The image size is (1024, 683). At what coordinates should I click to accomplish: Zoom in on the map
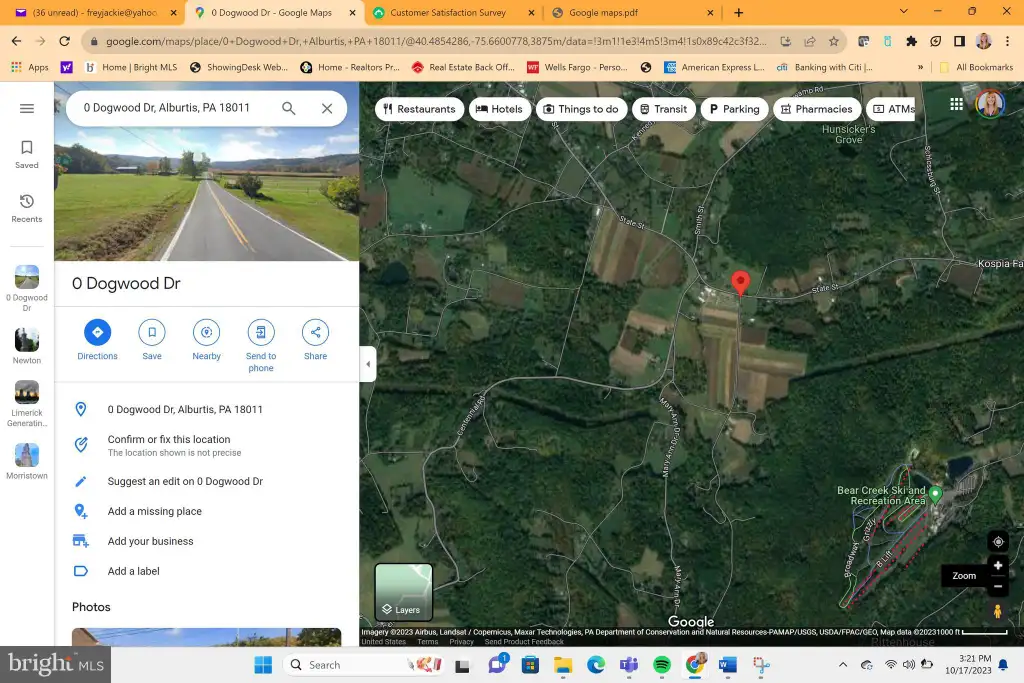[998, 565]
